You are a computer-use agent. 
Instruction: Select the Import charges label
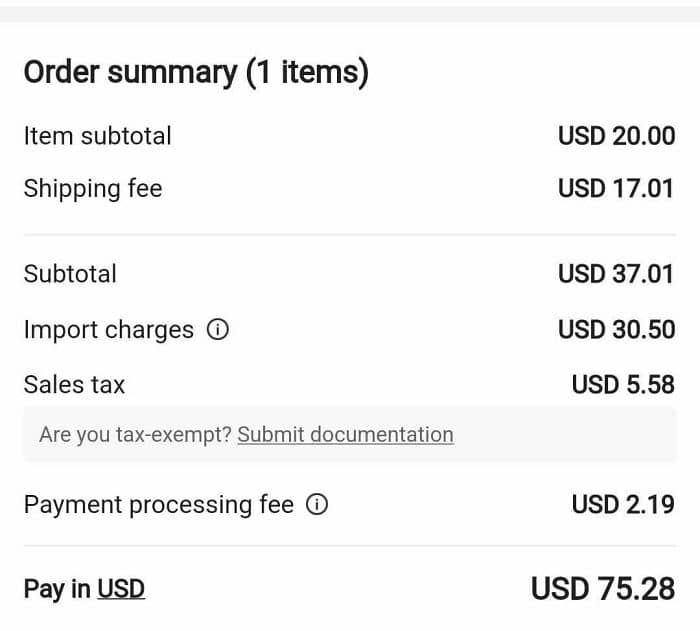click(x=109, y=330)
